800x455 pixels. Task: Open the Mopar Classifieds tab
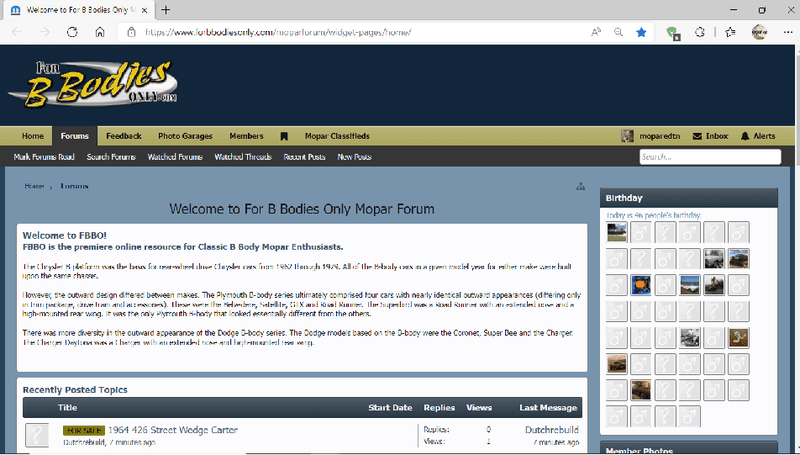click(x=335, y=136)
